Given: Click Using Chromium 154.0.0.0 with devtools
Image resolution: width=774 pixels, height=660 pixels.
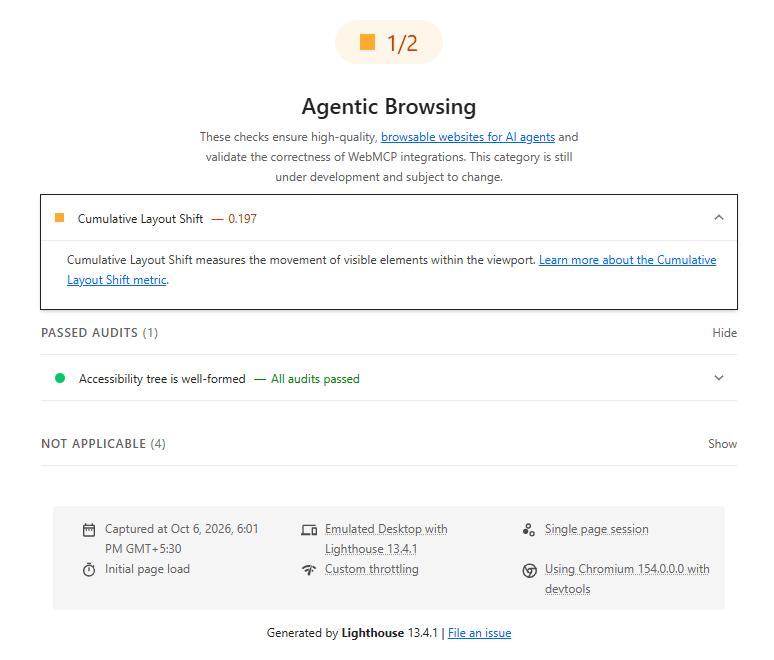Looking at the screenshot, I should pyautogui.click(x=627, y=579).
